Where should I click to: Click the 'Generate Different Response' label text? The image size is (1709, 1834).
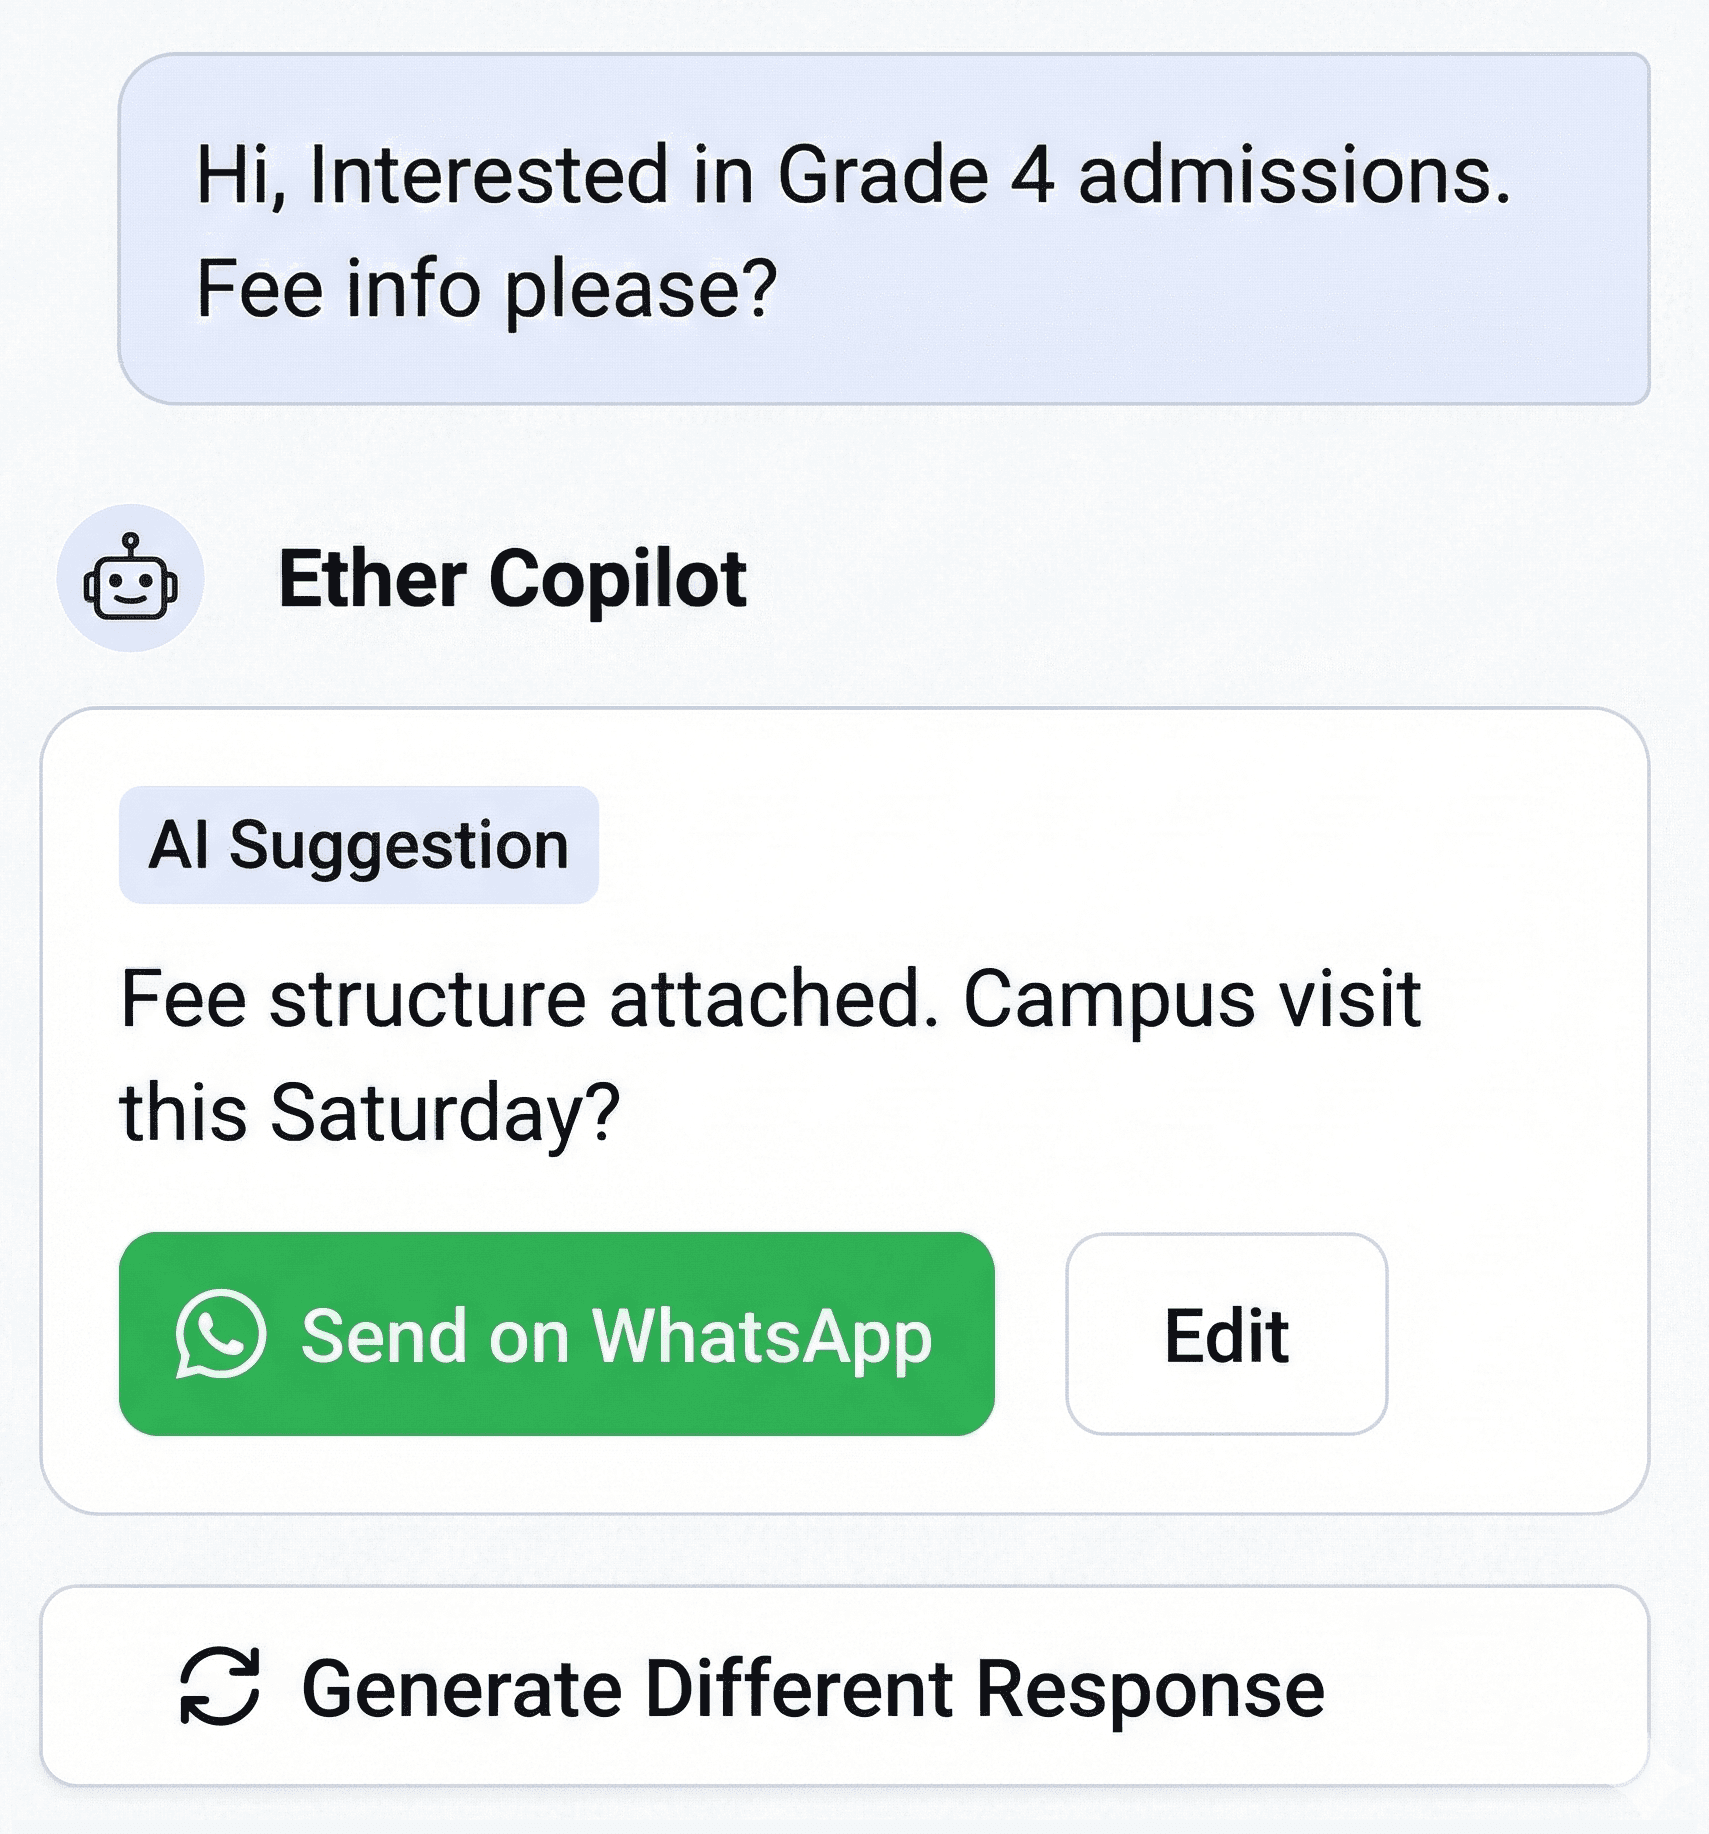tap(813, 1689)
